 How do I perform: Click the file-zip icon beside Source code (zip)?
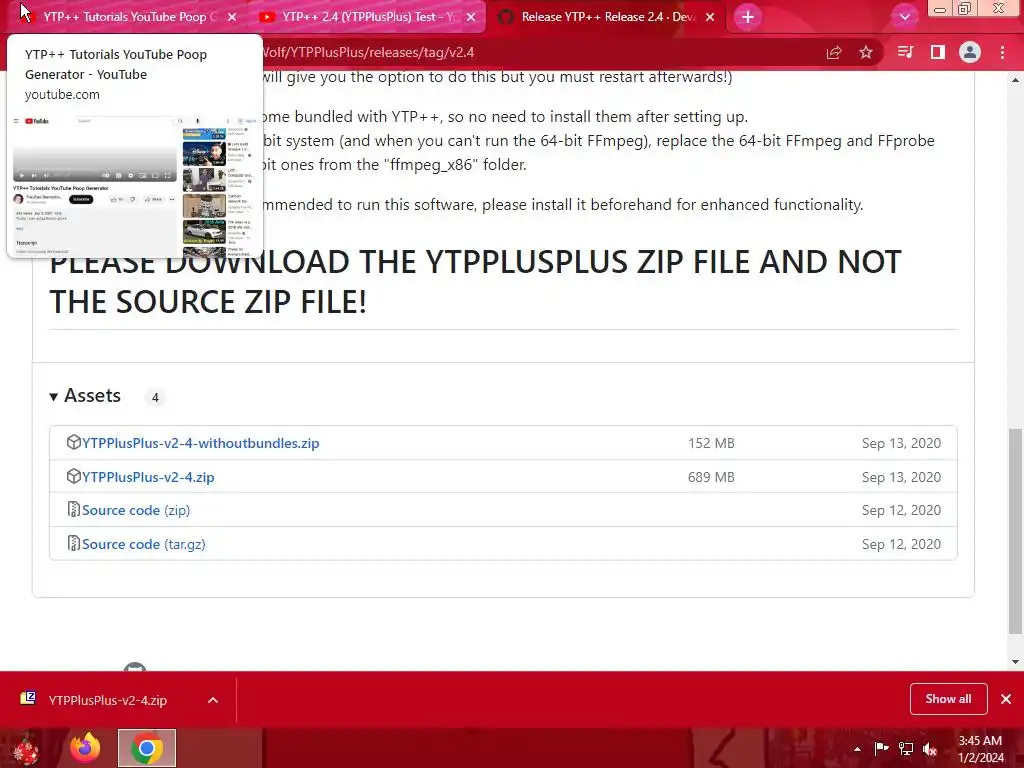click(x=73, y=509)
